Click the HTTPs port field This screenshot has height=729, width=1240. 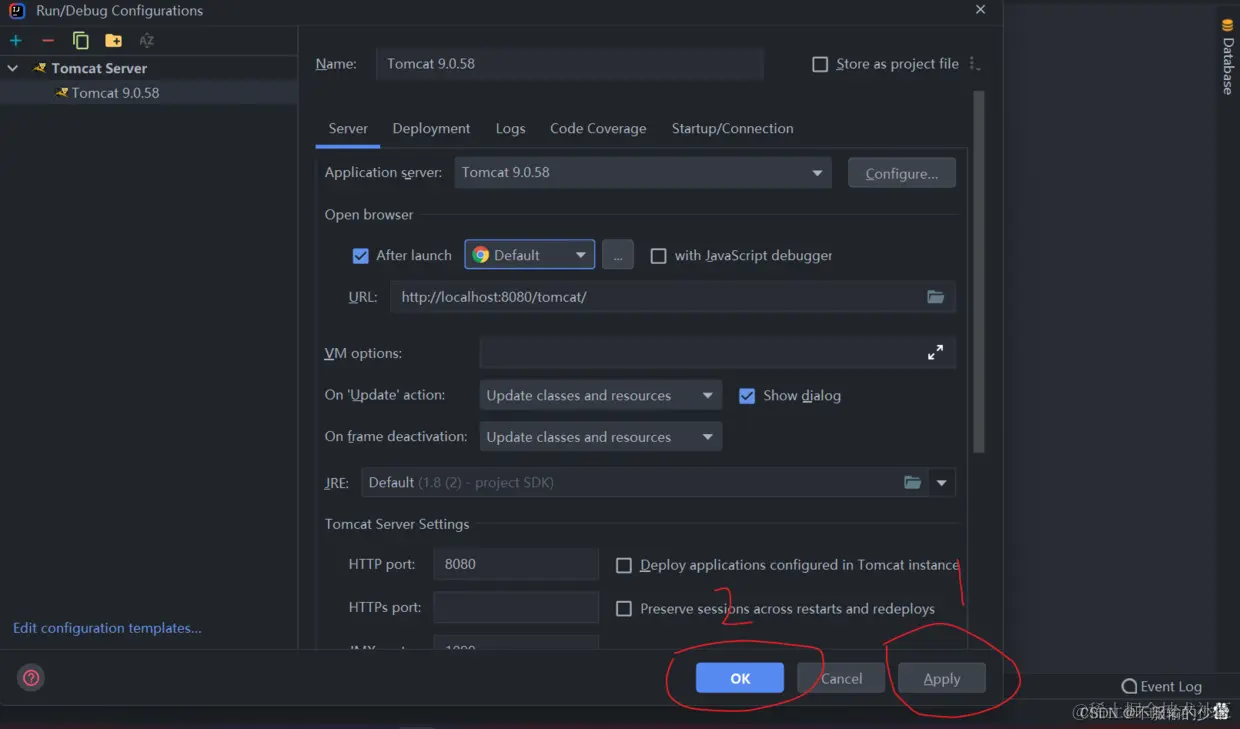point(516,607)
